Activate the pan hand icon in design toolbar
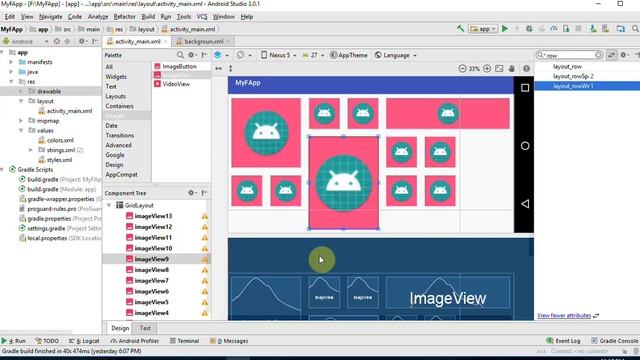The height and width of the screenshot is (360, 640). 511,69
